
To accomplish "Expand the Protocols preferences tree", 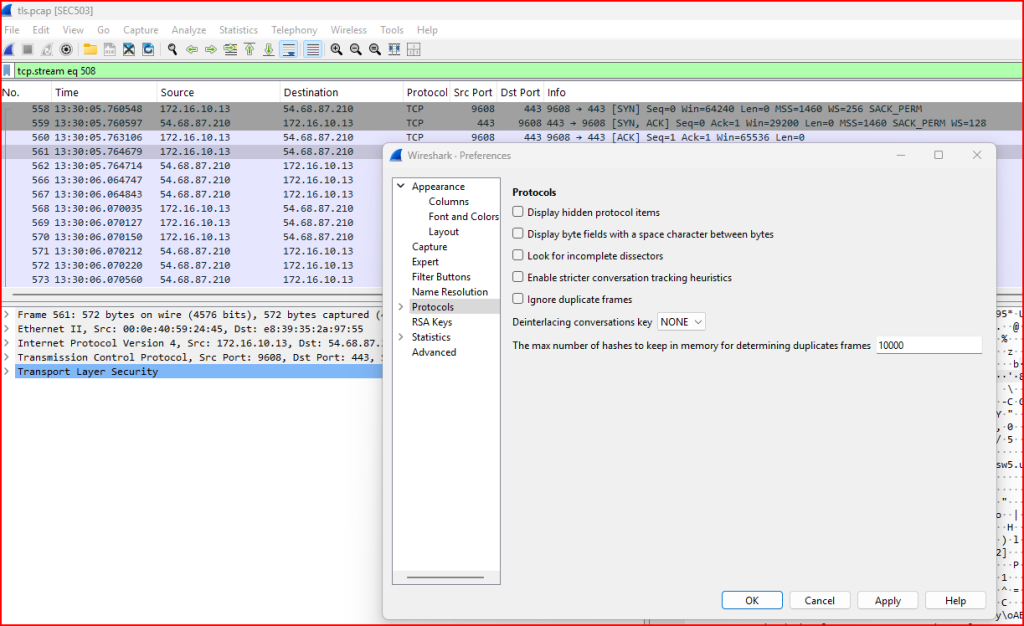I will click(x=401, y=307).
